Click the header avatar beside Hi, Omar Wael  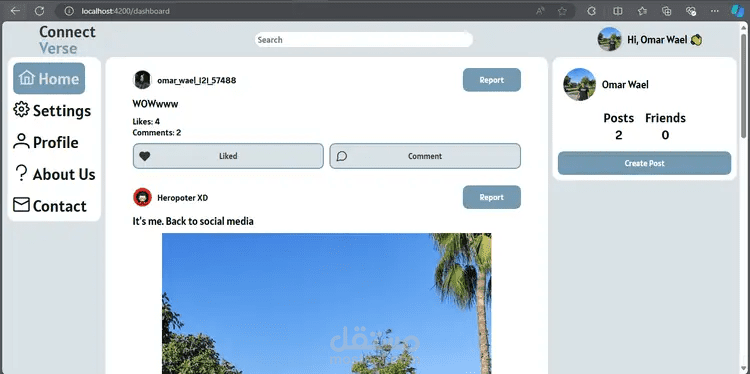[x=609, y=39]
